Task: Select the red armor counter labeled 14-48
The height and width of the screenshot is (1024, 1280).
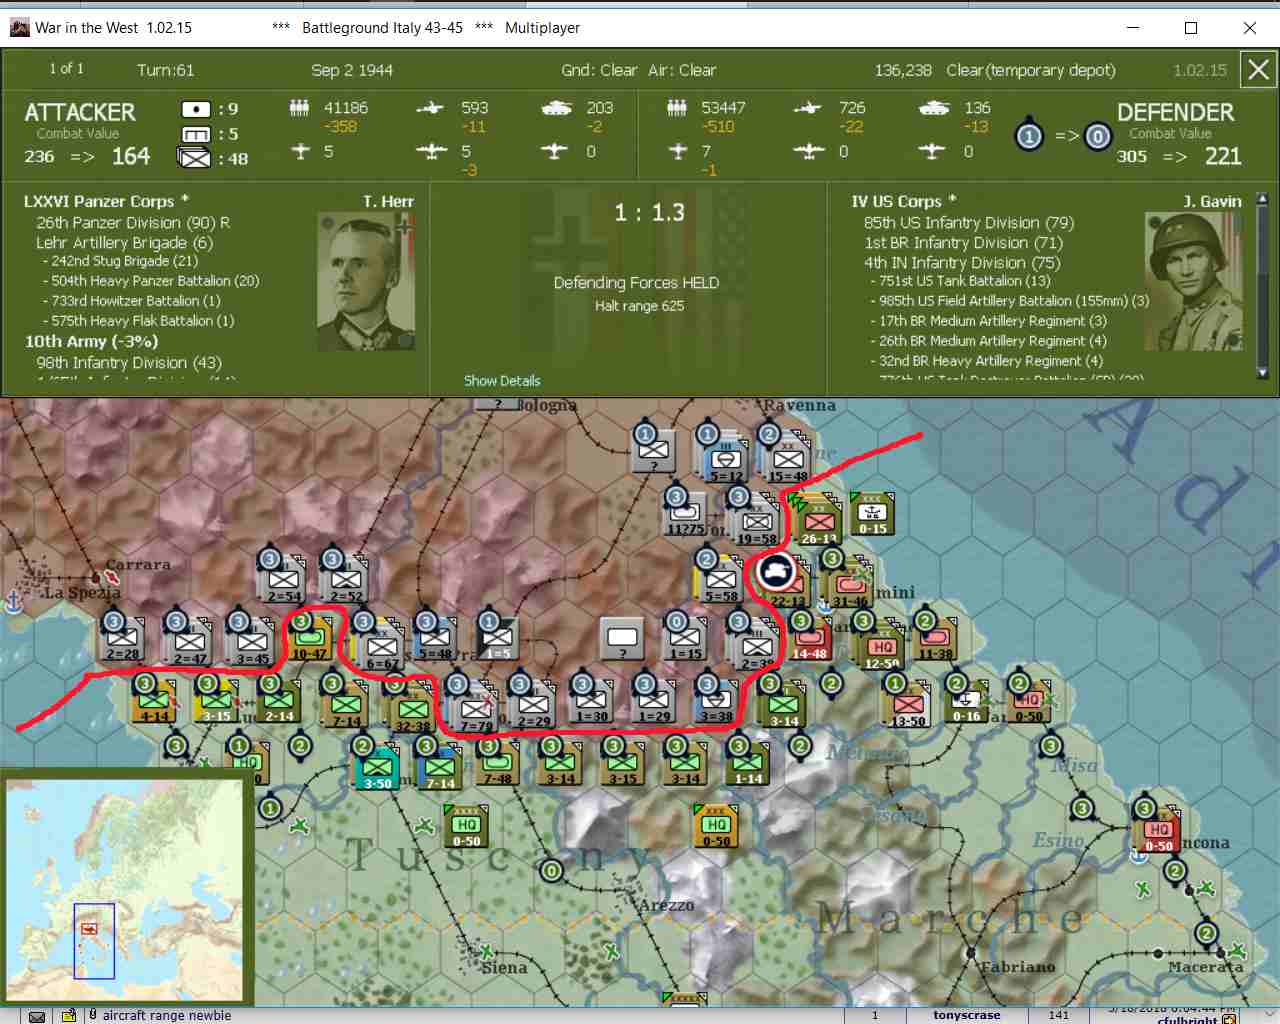Action: (809, 639)
